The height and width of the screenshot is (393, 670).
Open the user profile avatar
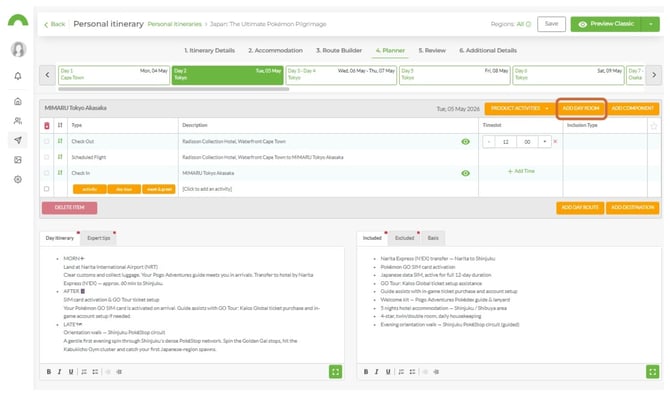(x=18, y=49)
